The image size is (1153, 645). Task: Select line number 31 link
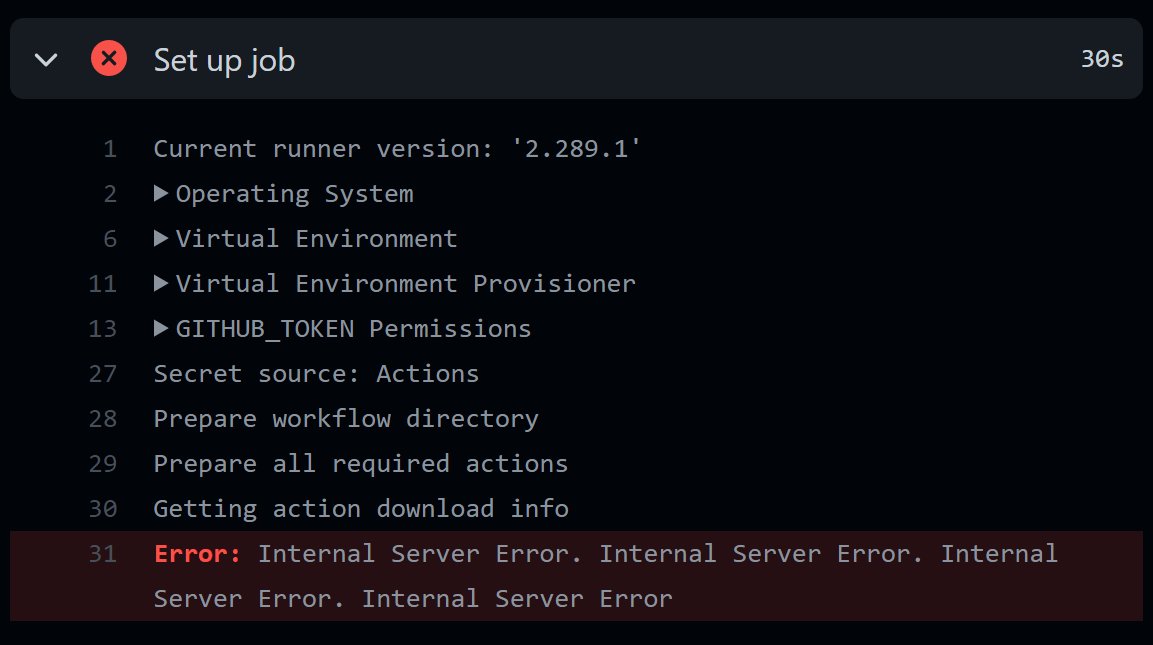coord(103,554)
